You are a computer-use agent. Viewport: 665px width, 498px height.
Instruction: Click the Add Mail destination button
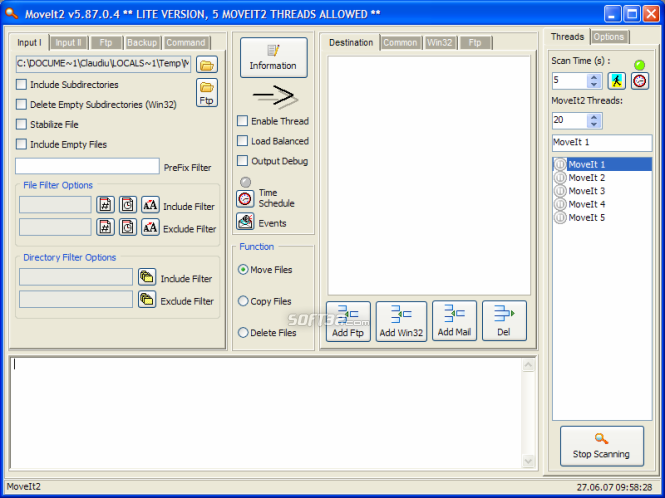pyautogui.click(x=454, y=321)
